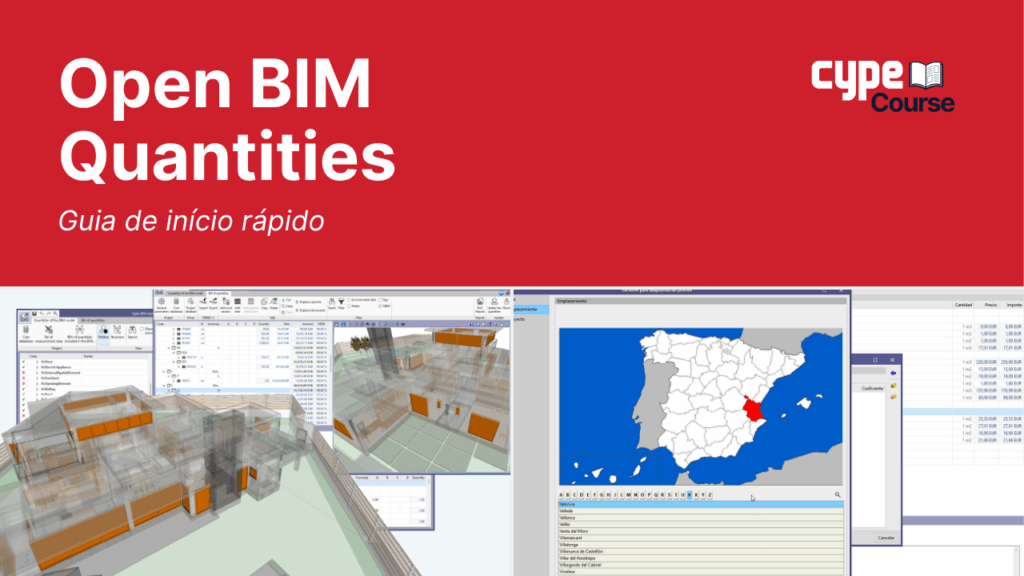Viewport: 1024px width, 576px height.
Task: Open the BoQ Reports icon
Action: tap(479, 304)
